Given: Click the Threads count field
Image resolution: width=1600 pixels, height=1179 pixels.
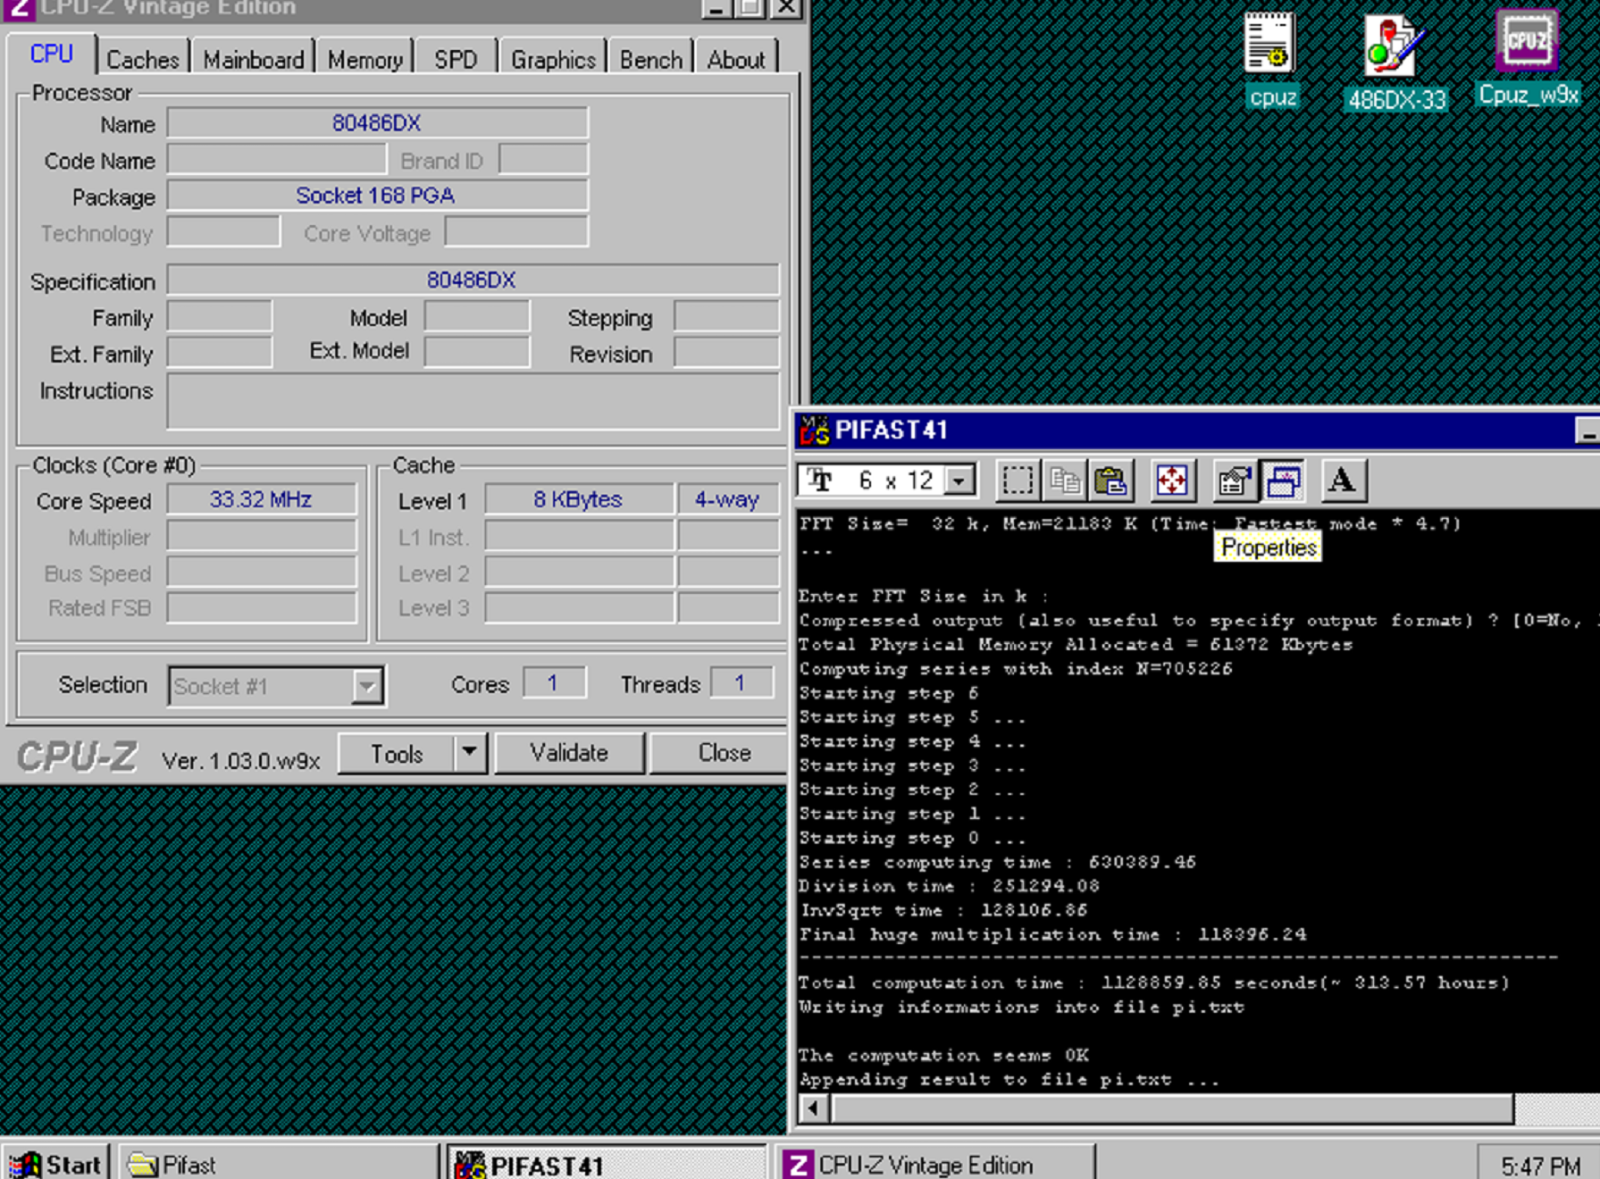Looking at the screenshot, I should 740,683.
